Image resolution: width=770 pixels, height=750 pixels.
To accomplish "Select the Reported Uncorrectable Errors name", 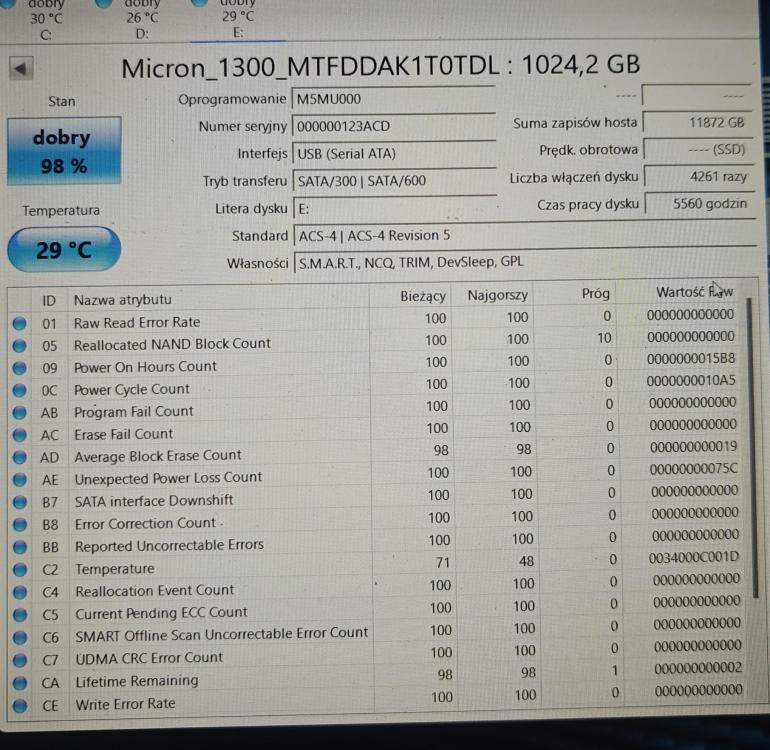I will coord(169,546).
